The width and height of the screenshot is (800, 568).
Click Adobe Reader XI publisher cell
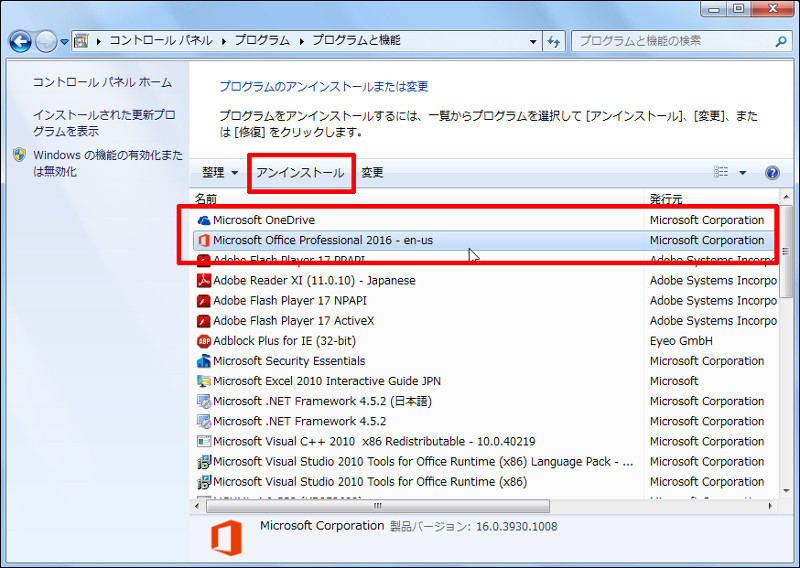(x=713, y=280)
